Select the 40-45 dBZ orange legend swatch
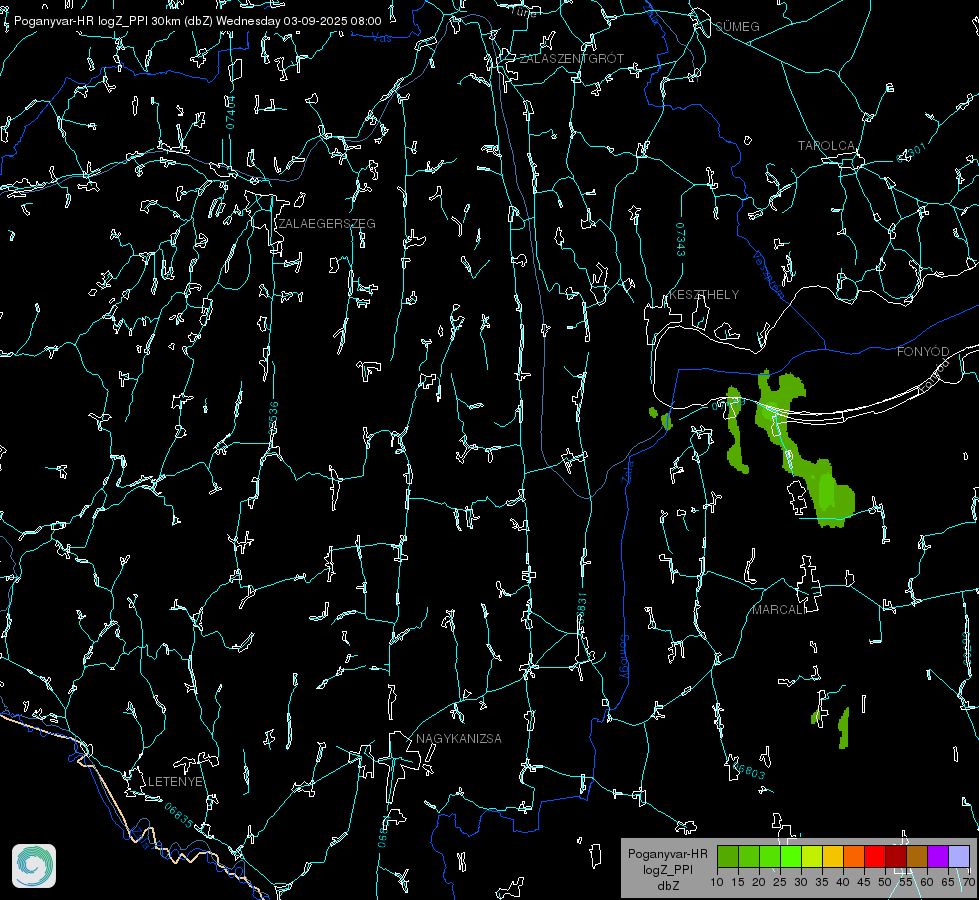The height and width of the screenshot is (900, 979). [854, 856]
